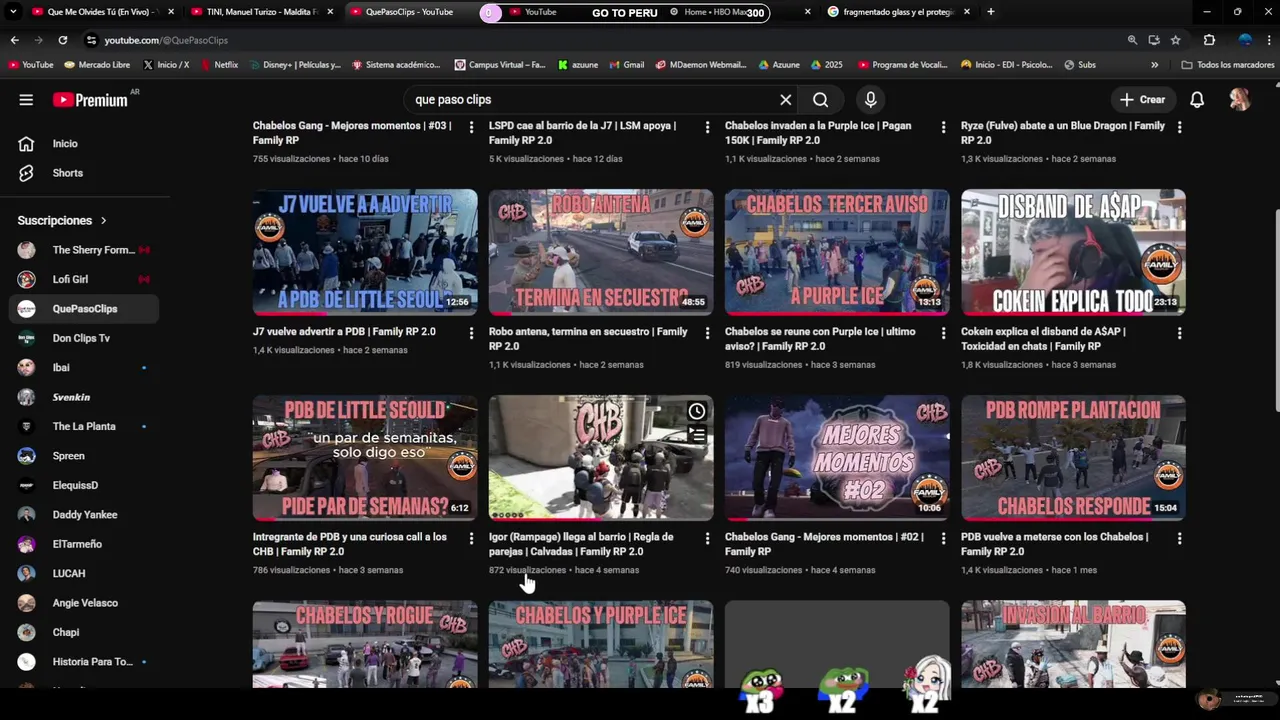The image size is (1280, 720).
Task: Play PDB rompe plantacion thumbnail
Action: tap(1073, 458)
